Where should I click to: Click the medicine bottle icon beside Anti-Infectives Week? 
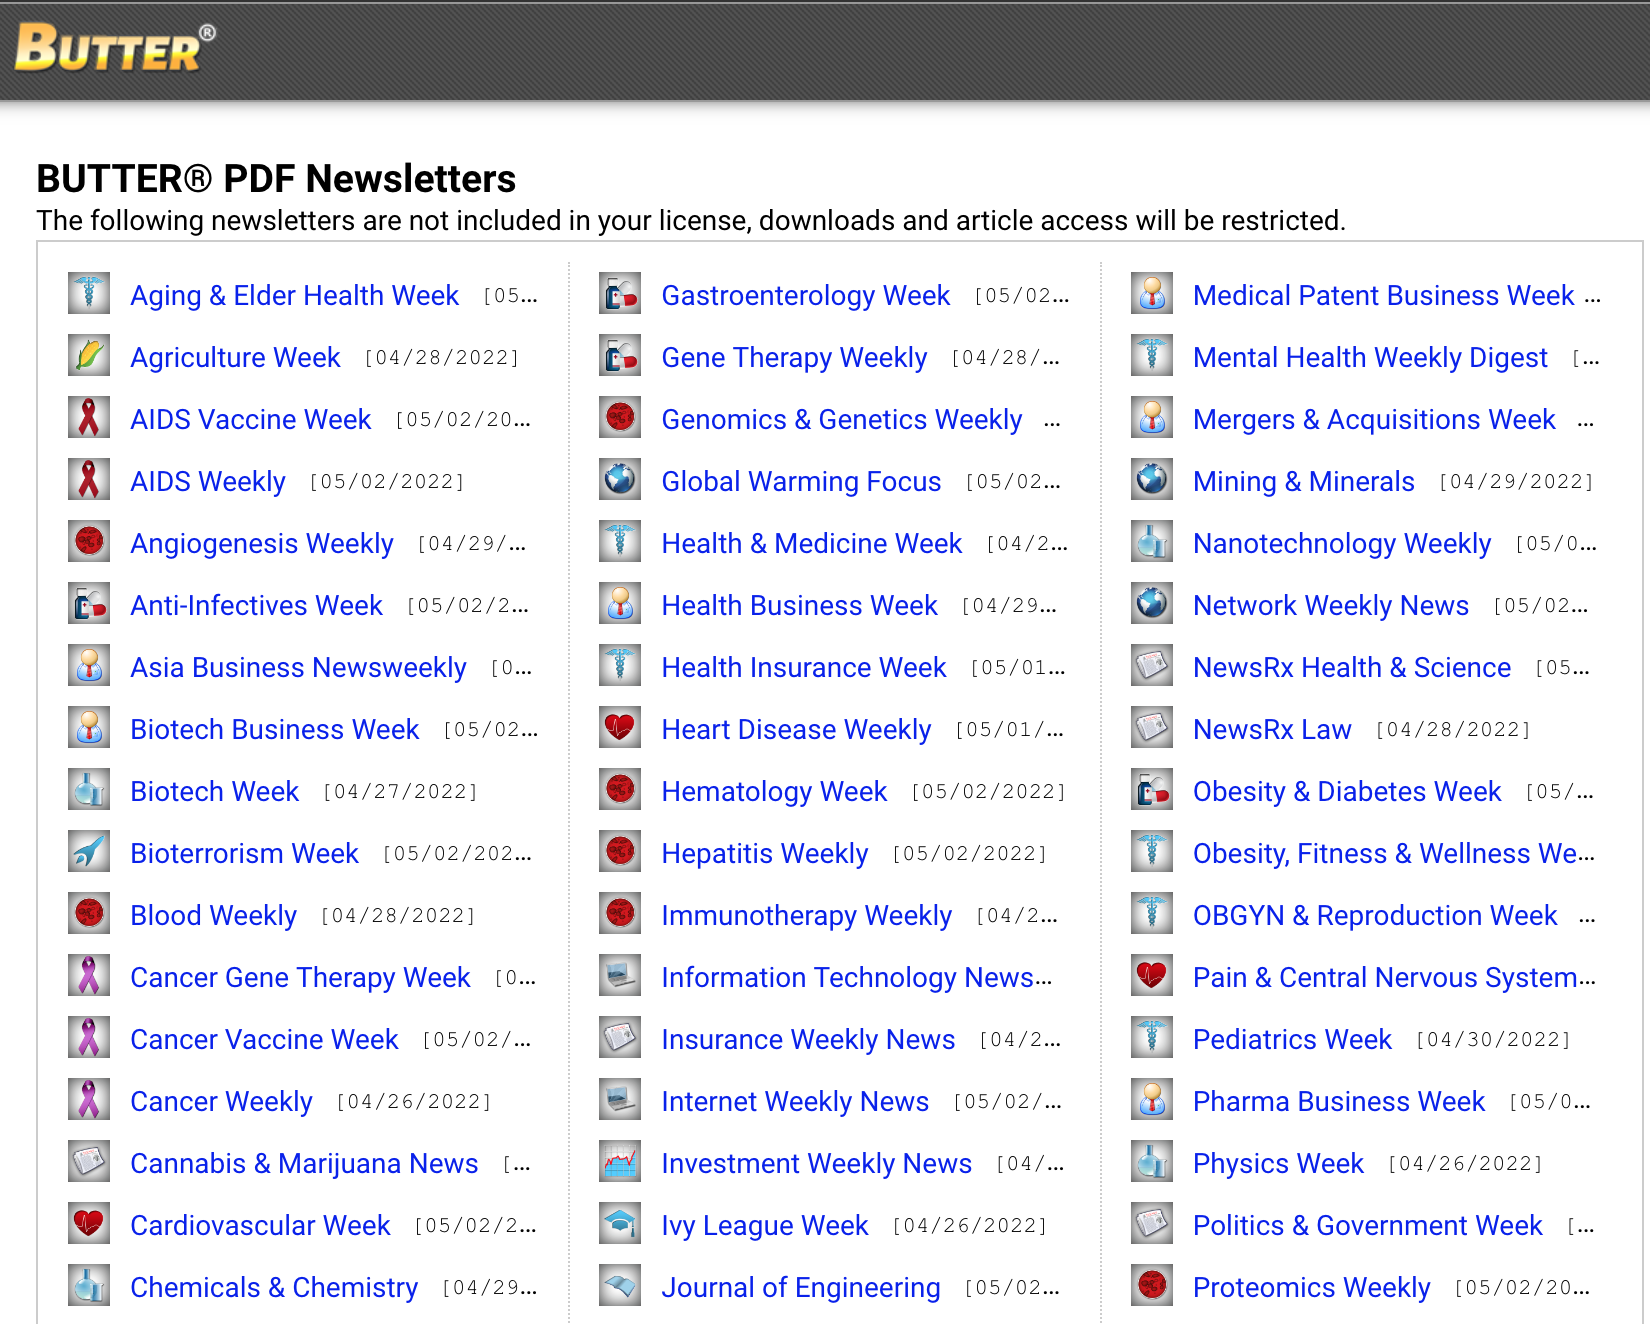tap(89, 604)
